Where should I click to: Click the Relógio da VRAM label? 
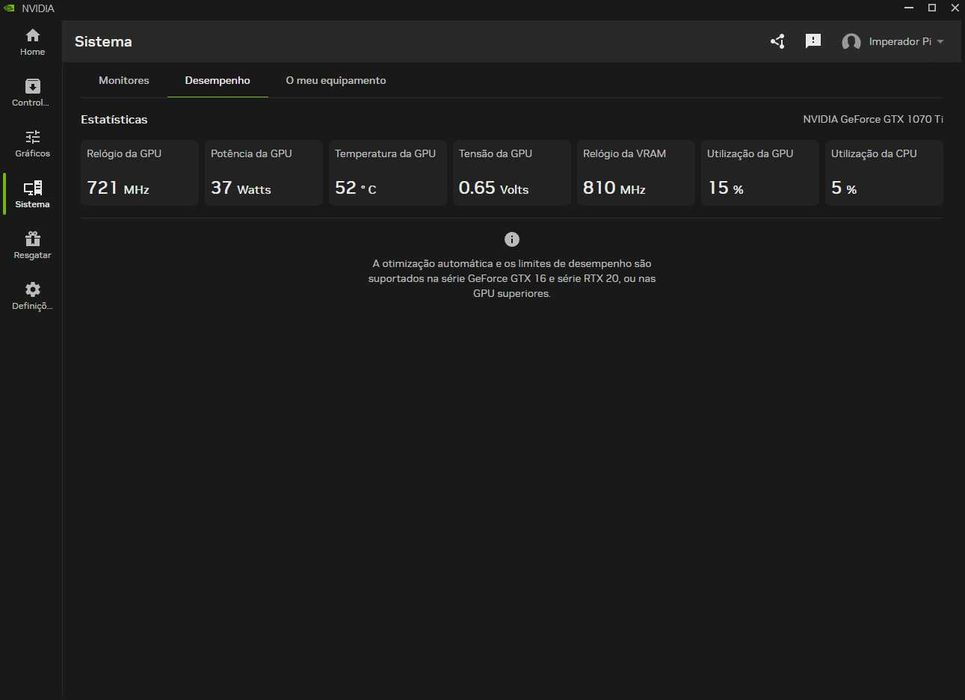click(624, 153)
